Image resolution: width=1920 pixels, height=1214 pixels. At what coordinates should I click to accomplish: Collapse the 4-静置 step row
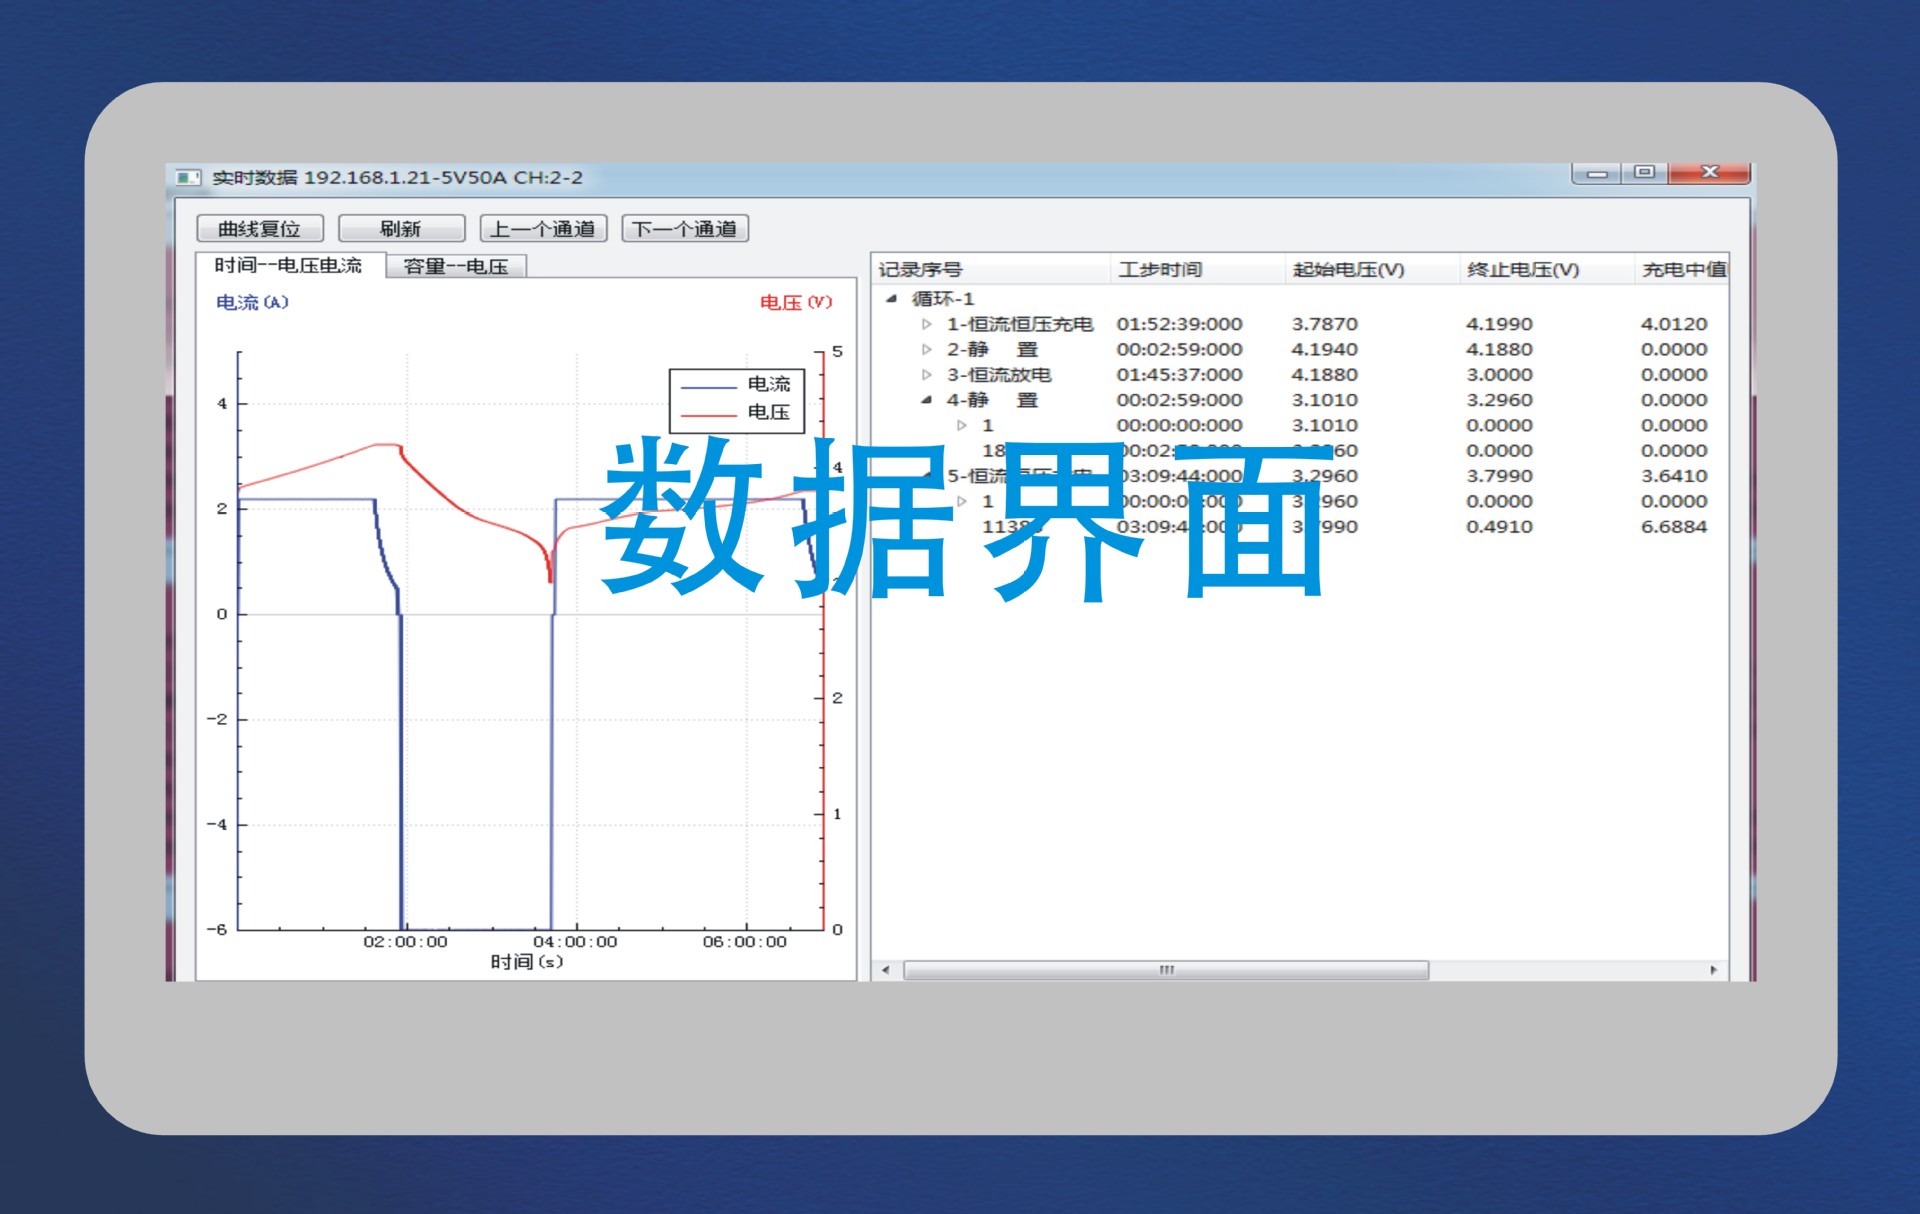click(x=926, y=400)
